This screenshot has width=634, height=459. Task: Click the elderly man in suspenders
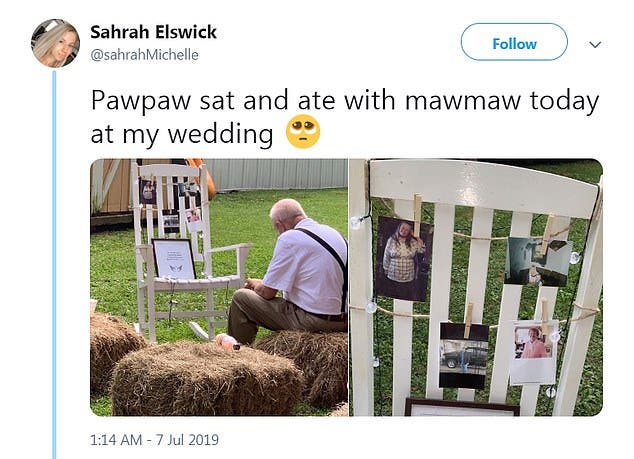[x=288, y=273]
